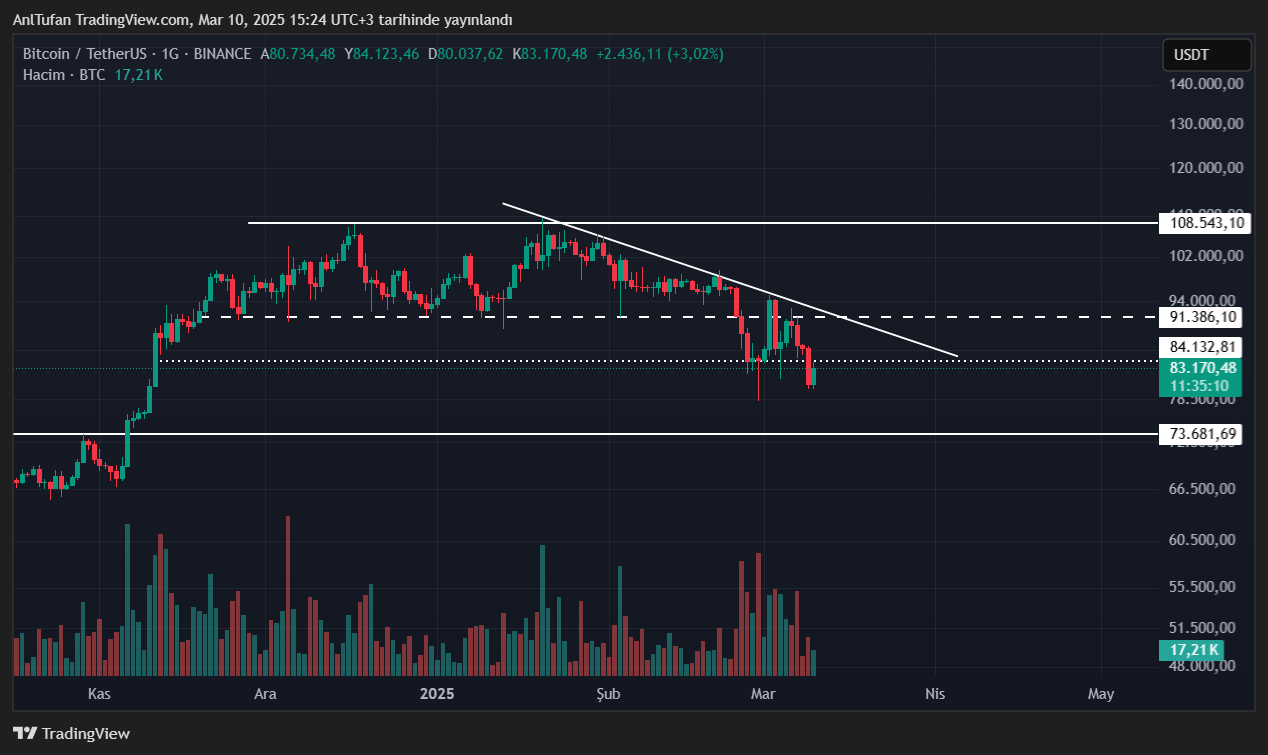Click the Kas label on time axis
The width and height of the screenshot is (1268, 755).
click(x=98, y=693)
